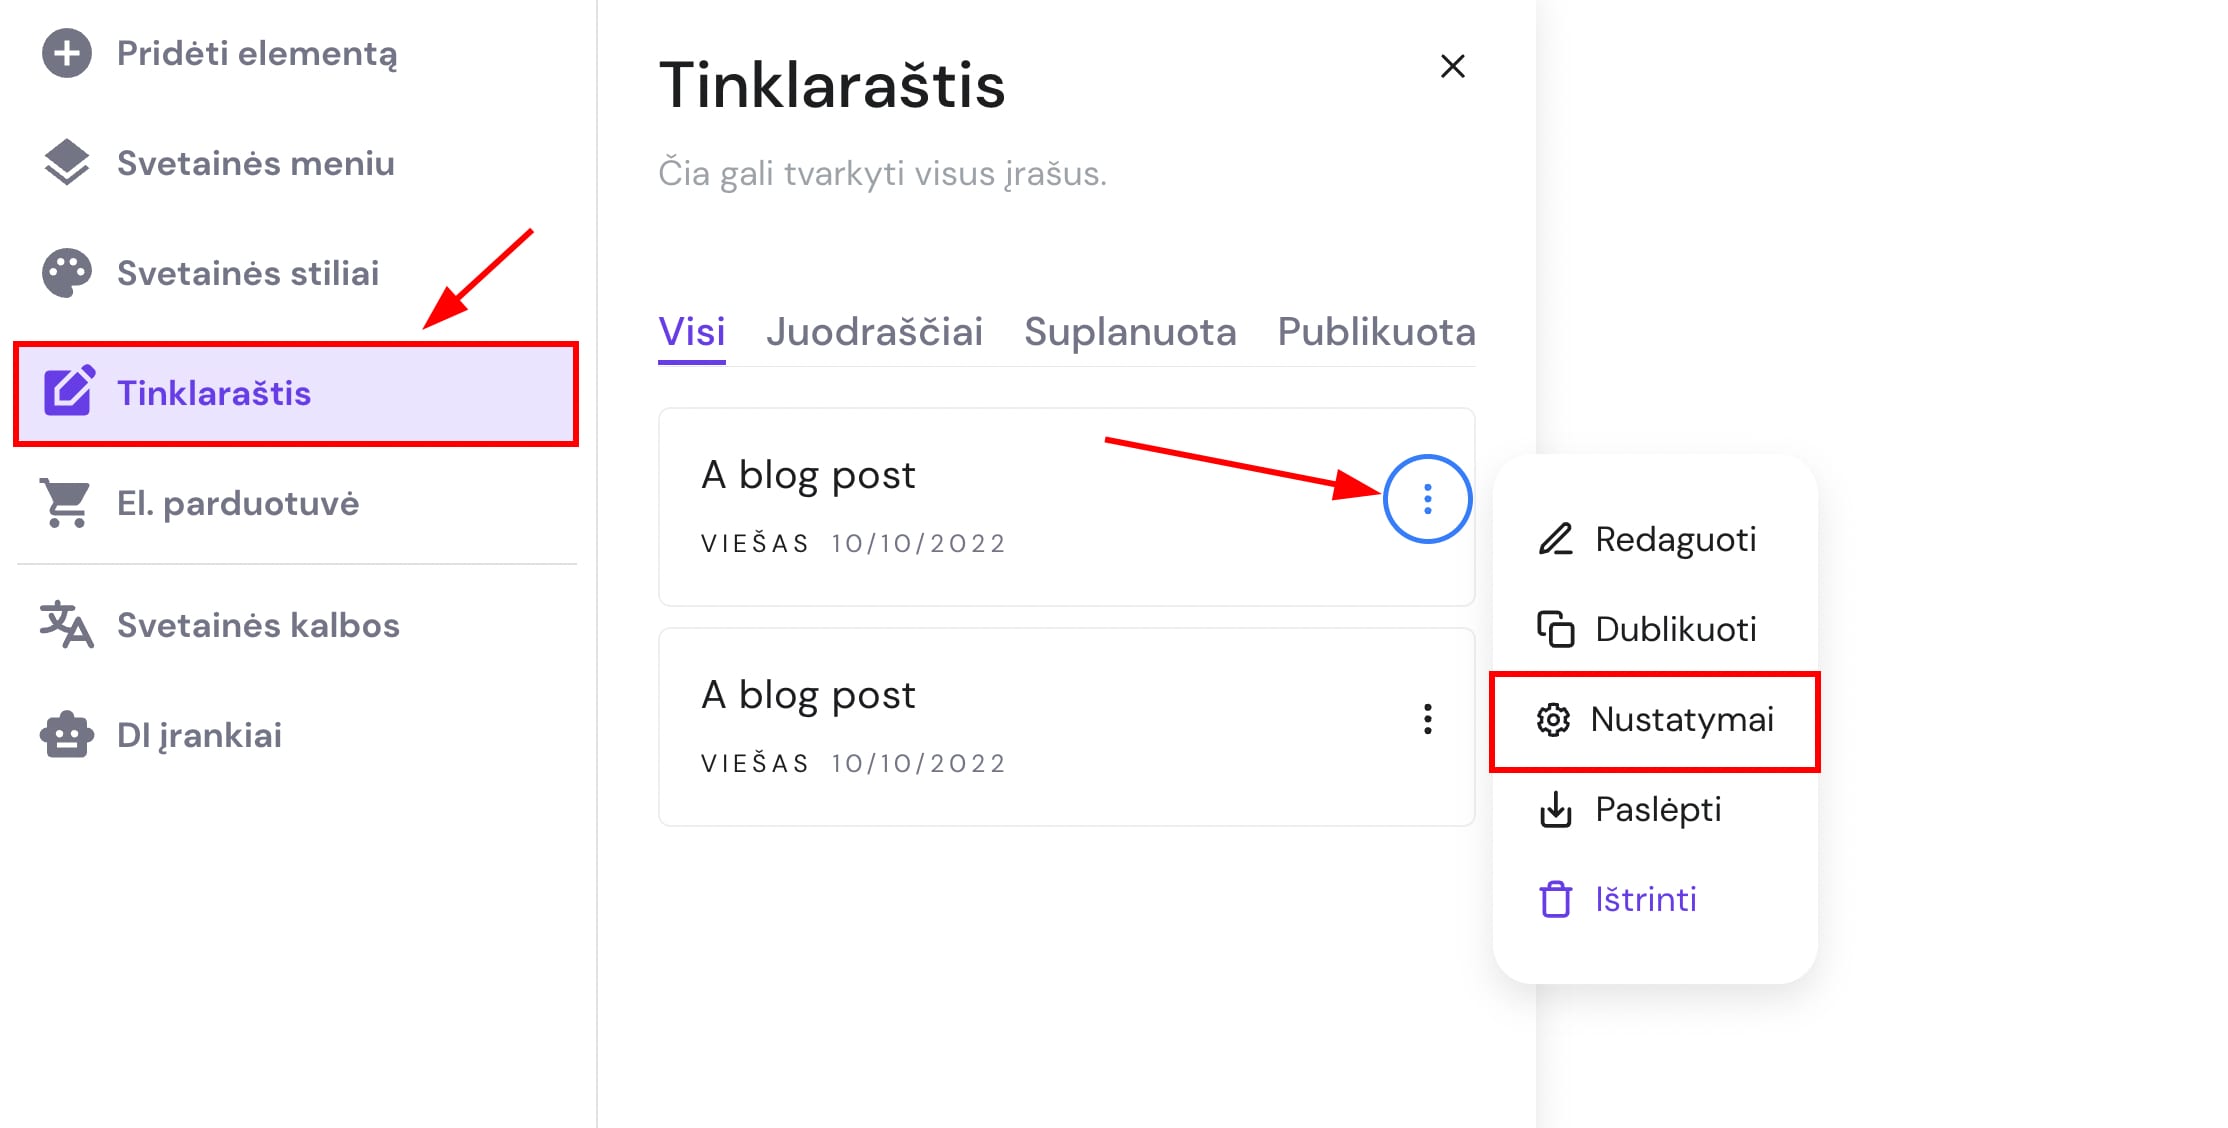The height and width of the screenshot is (1128, 2228).
Task: Open DI įrankiai robot icon
Action: click(67, 735)
